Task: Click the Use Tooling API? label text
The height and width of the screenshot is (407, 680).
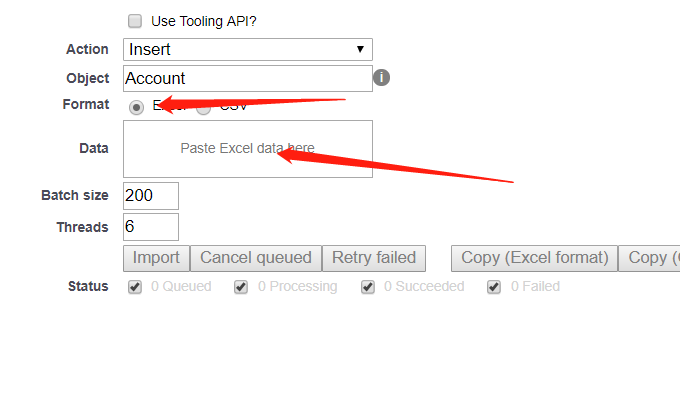Action: point(203,20)
